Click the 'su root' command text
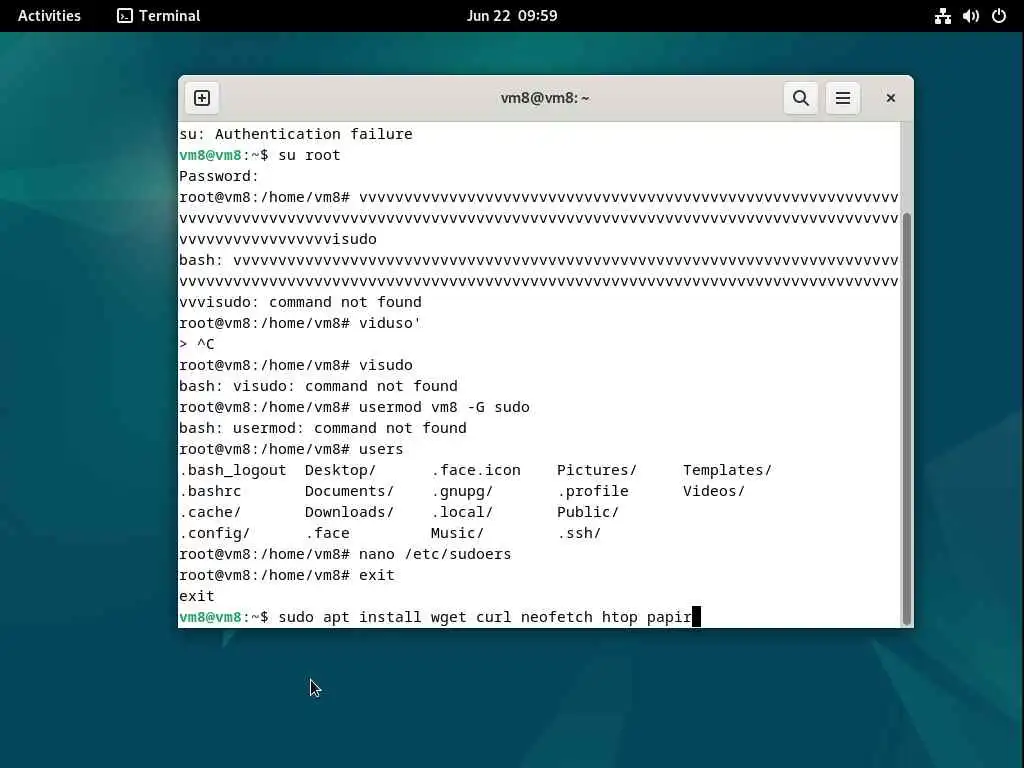The width and height of the screenshot is (1024, 768). click(x=309, y=155)
